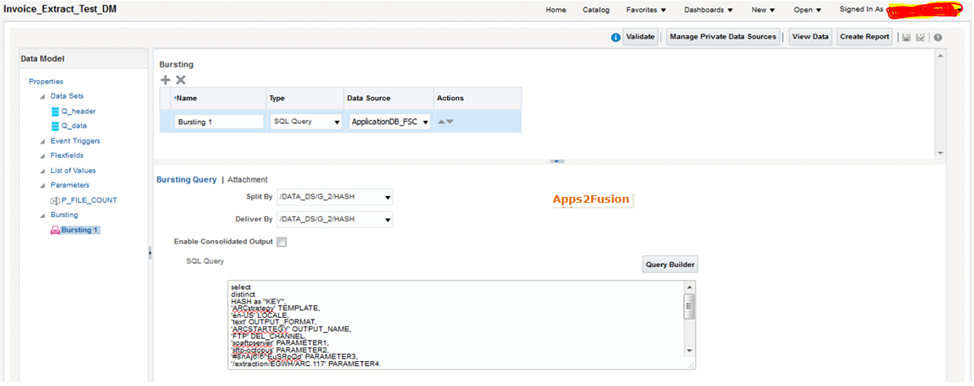
Task: Click the green plus add bursting icon
Action: [x=165, y=80]
